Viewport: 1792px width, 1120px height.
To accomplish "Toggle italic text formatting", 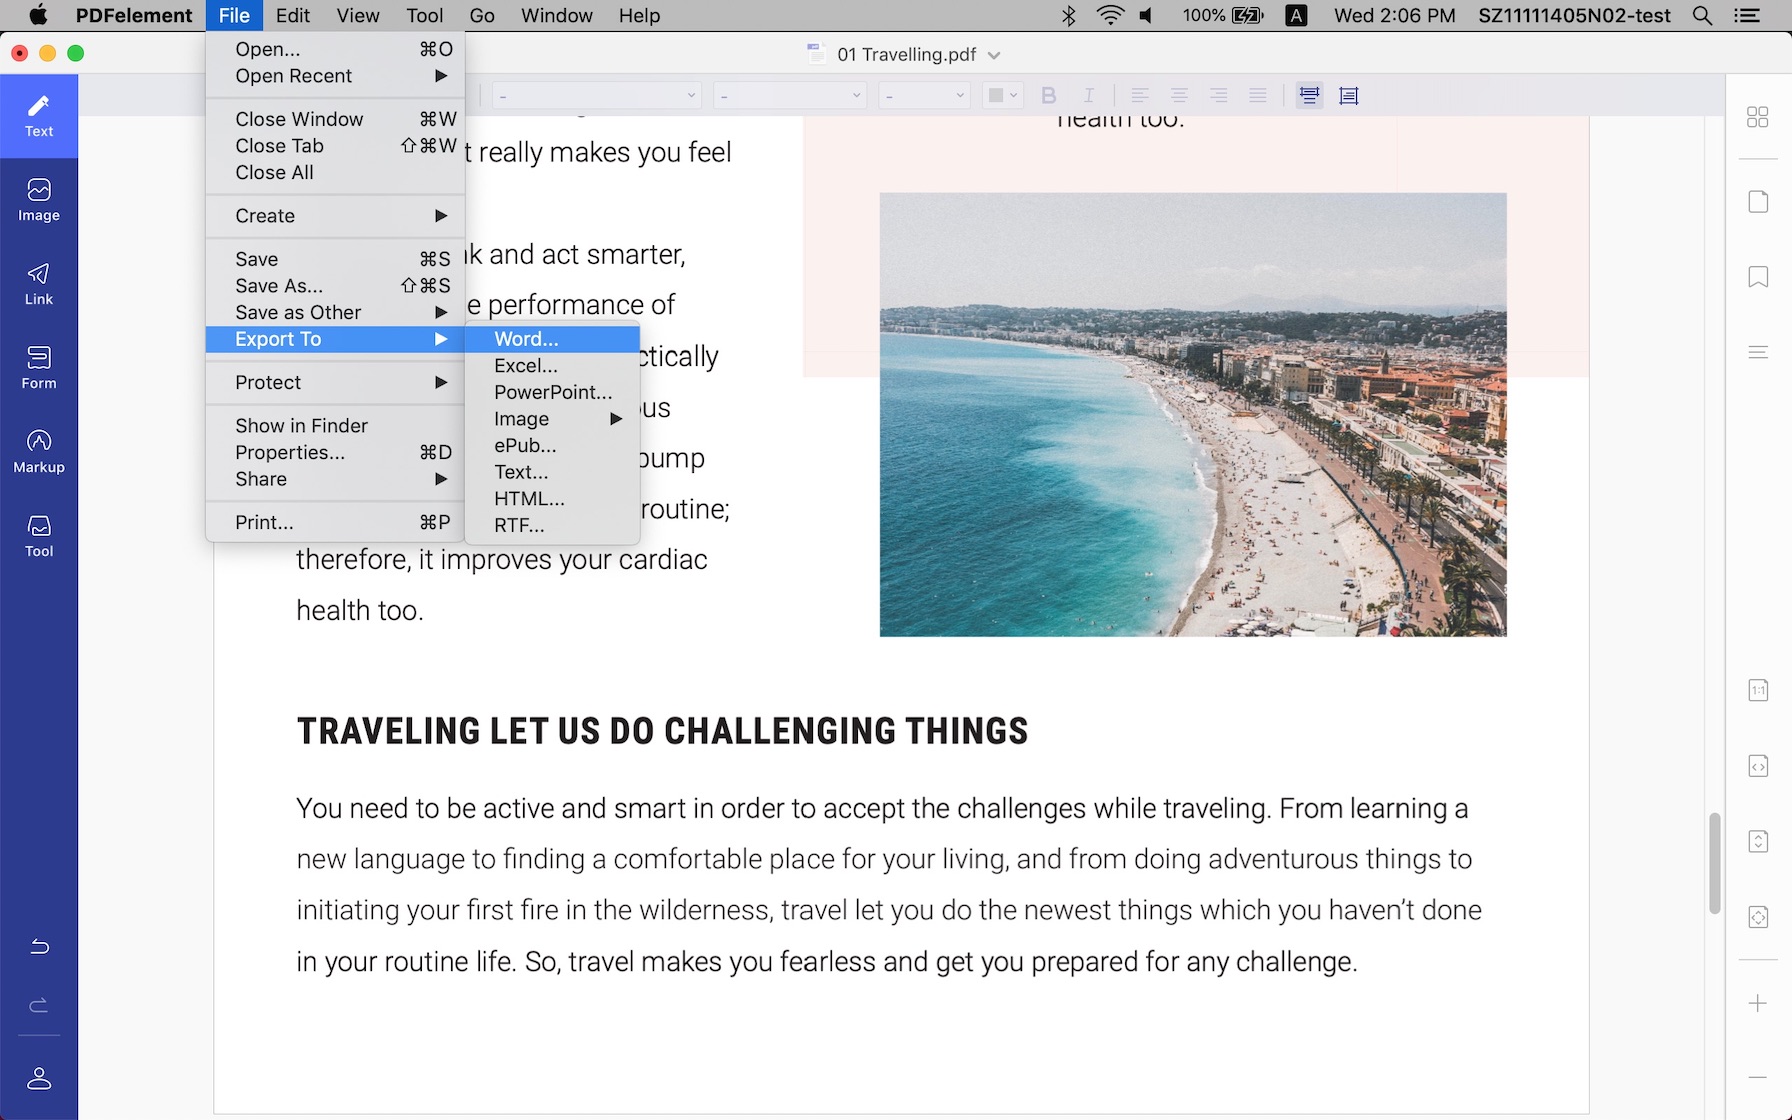I will (x=1088, y=96).
